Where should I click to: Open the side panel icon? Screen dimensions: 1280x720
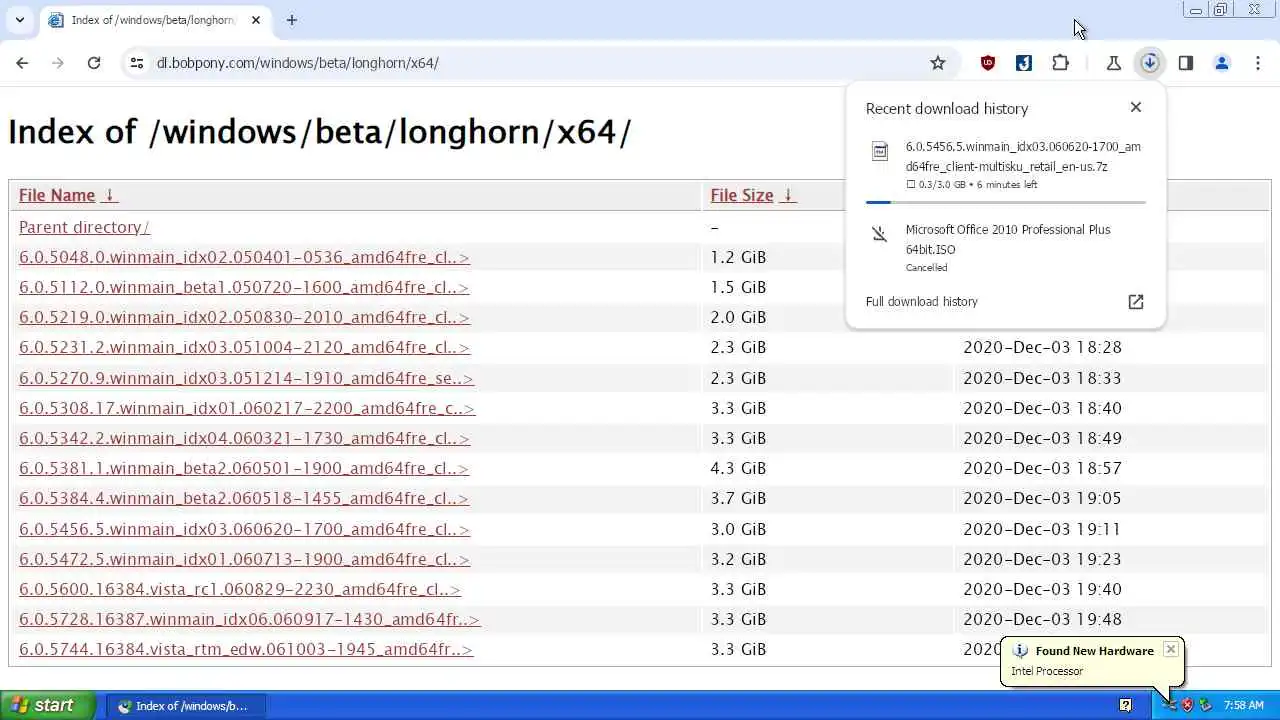pyautogui.click(x=1186, y=63)
